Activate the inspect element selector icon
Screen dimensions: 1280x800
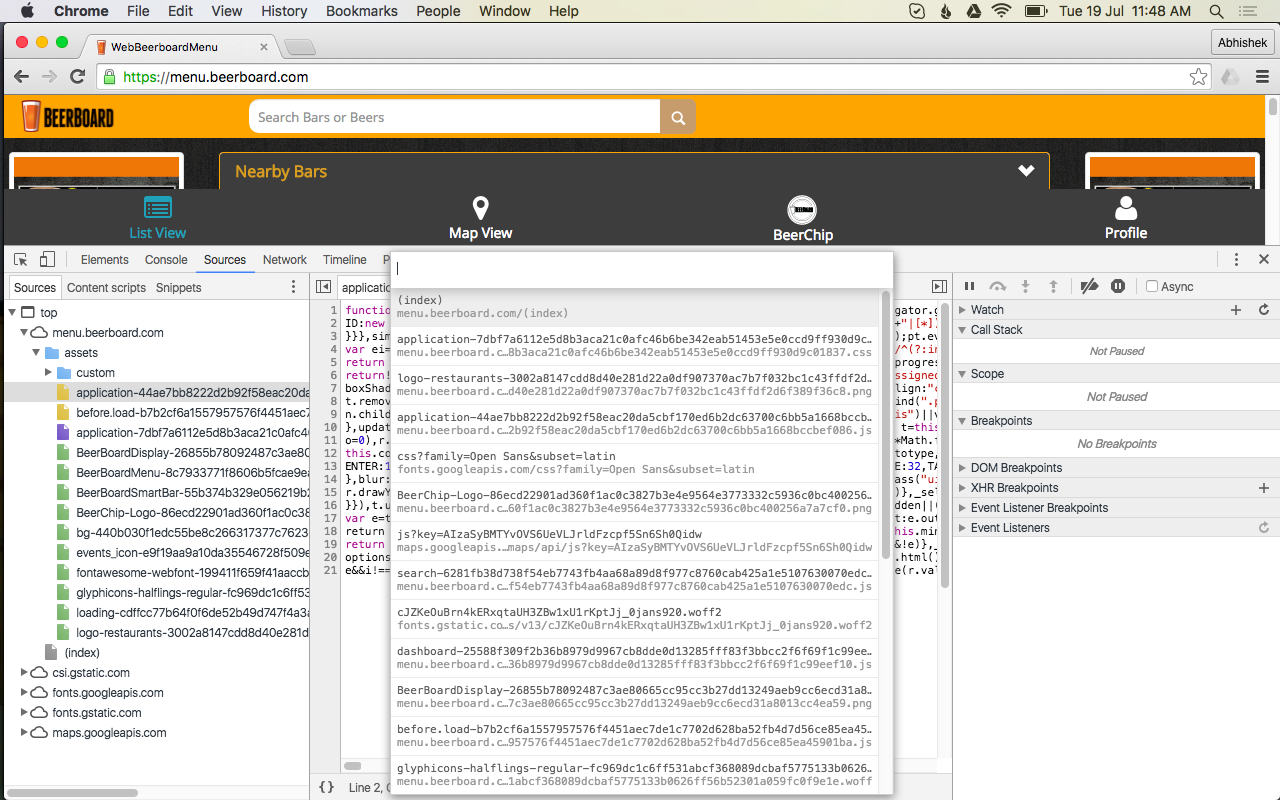tap(21, 259)
